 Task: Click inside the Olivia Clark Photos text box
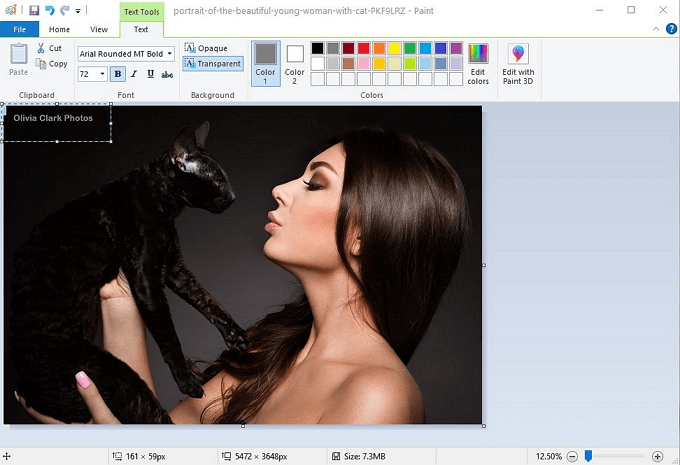click(57, 123)
